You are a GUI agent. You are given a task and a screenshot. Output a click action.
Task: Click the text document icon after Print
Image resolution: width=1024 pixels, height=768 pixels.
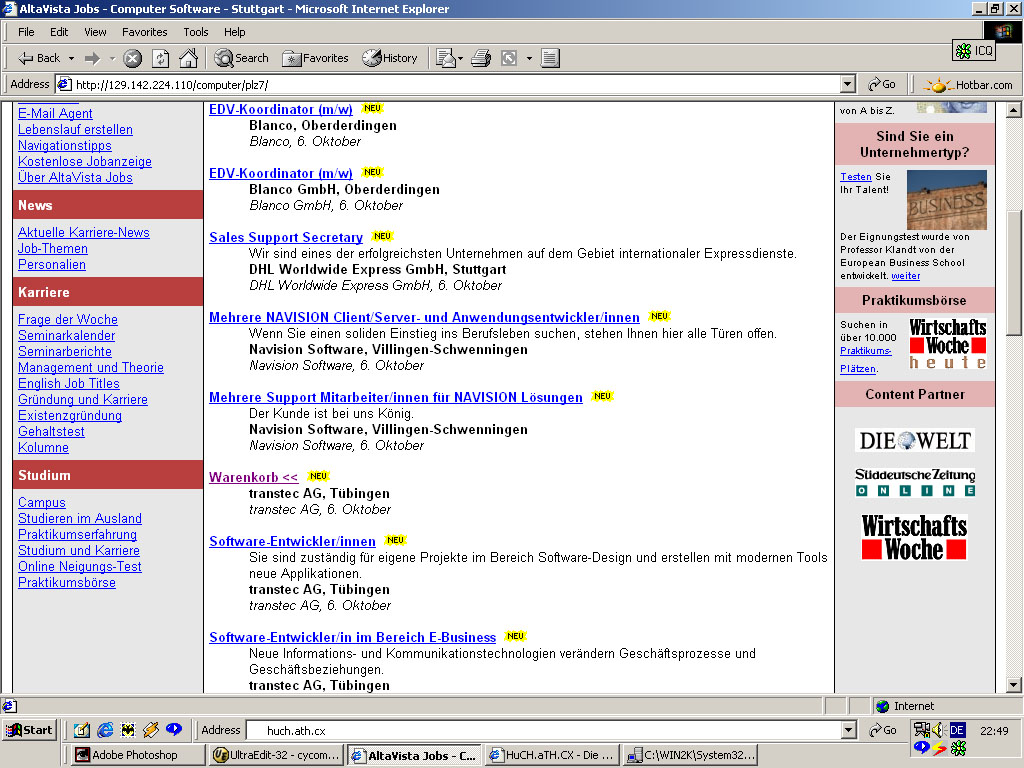(x=550, y=58)
